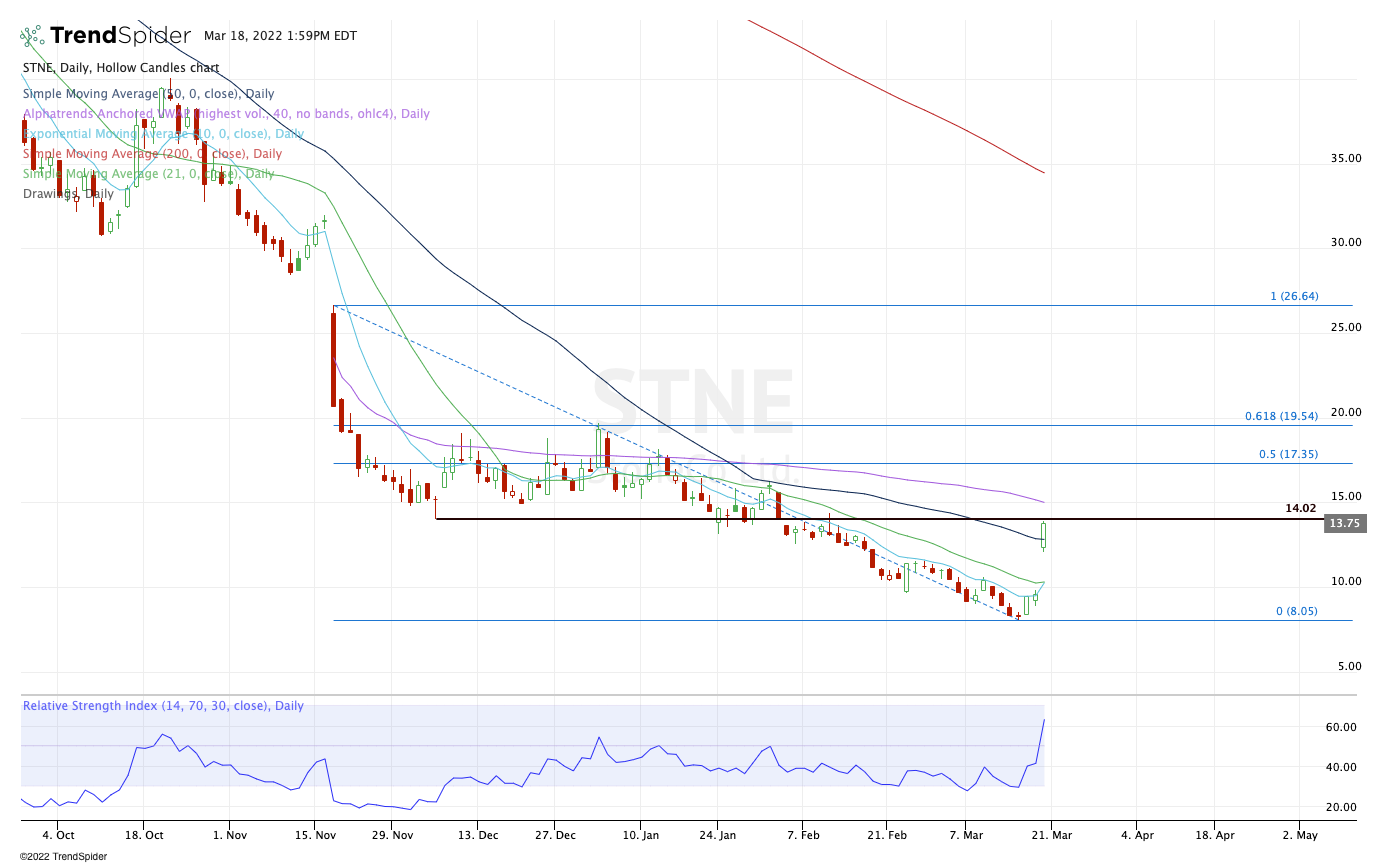Viewport: 1387px width, 866px height.
Task: Select the 14.02 horizontal level label
Action: point(1300,508)
